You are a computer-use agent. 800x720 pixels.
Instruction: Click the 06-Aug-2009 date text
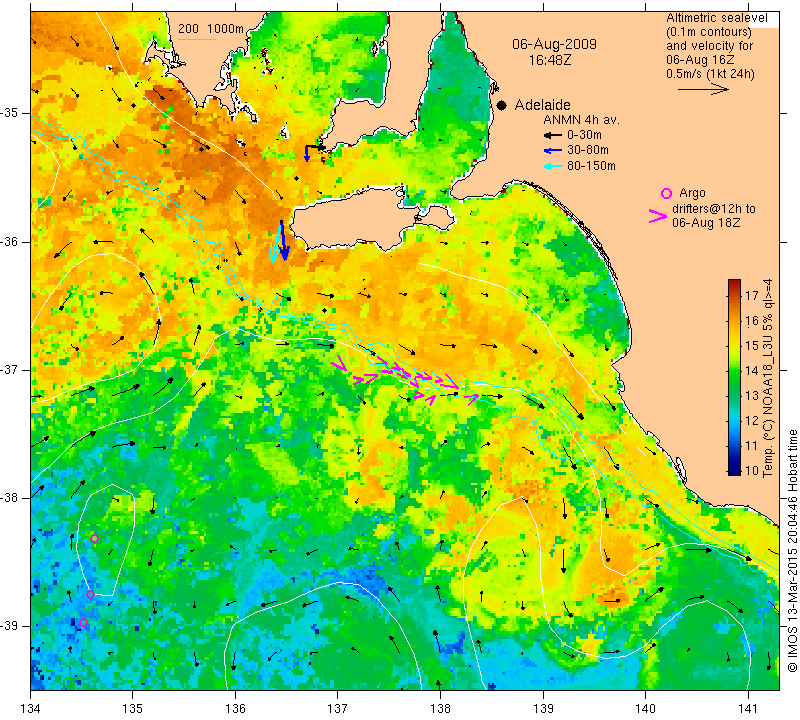(554, 44)
